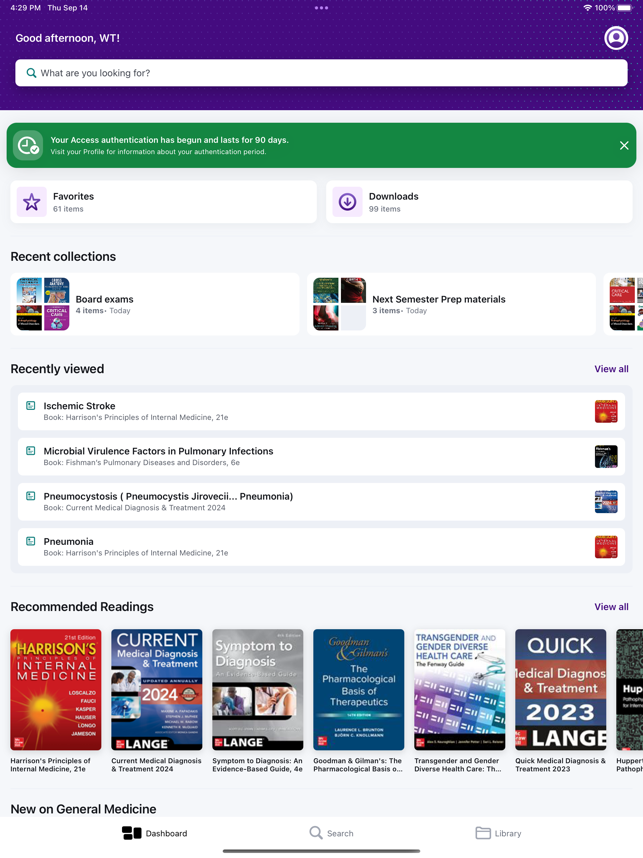Screen dimensions: 643x858
Task: Open Goodman & Gilman's Pharmacological Basis cover
Action: (358, 689)
